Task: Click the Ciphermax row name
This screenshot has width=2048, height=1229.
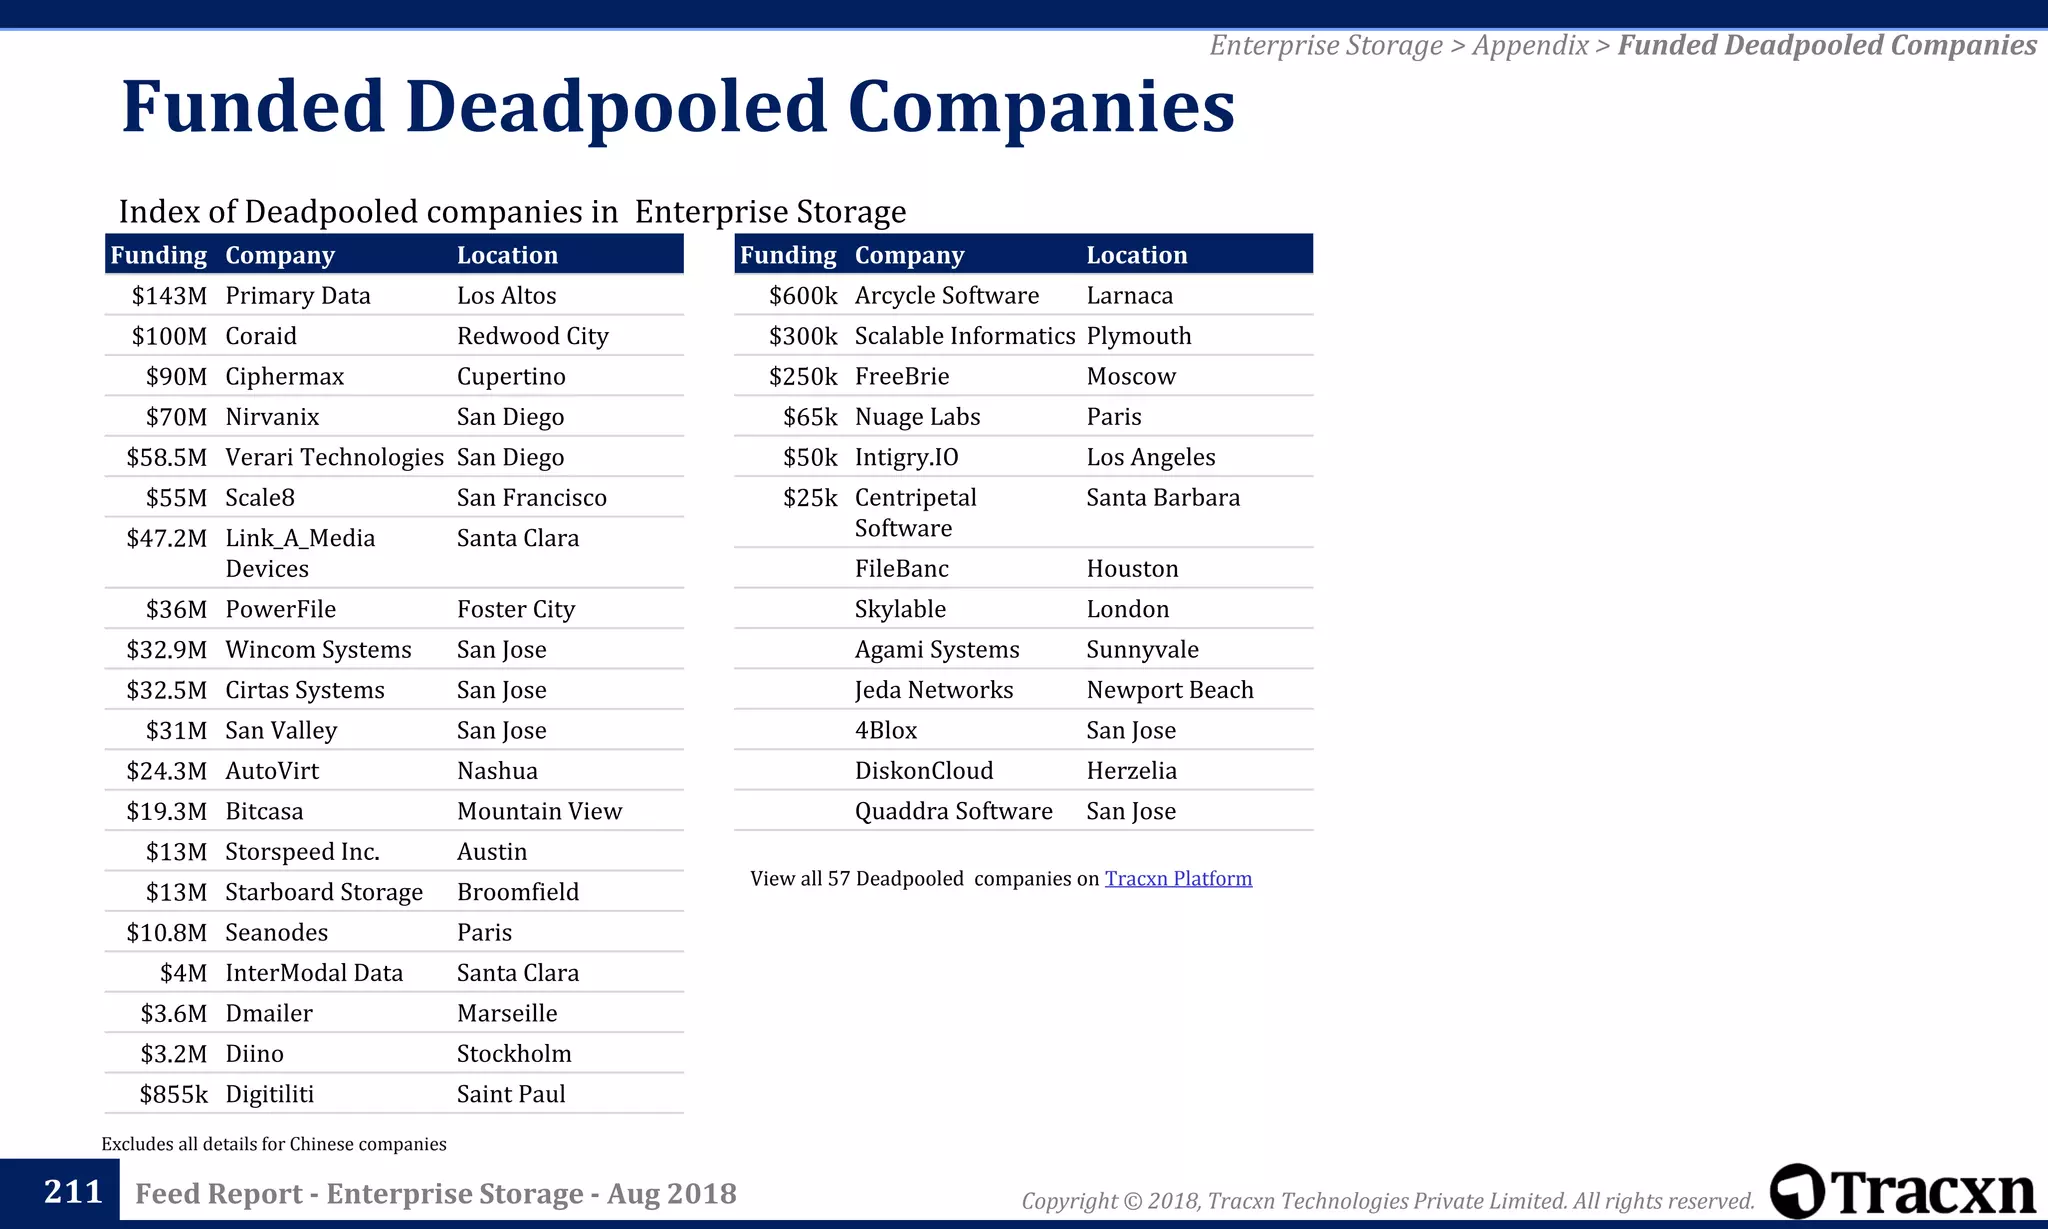Action: click(285, 377)
